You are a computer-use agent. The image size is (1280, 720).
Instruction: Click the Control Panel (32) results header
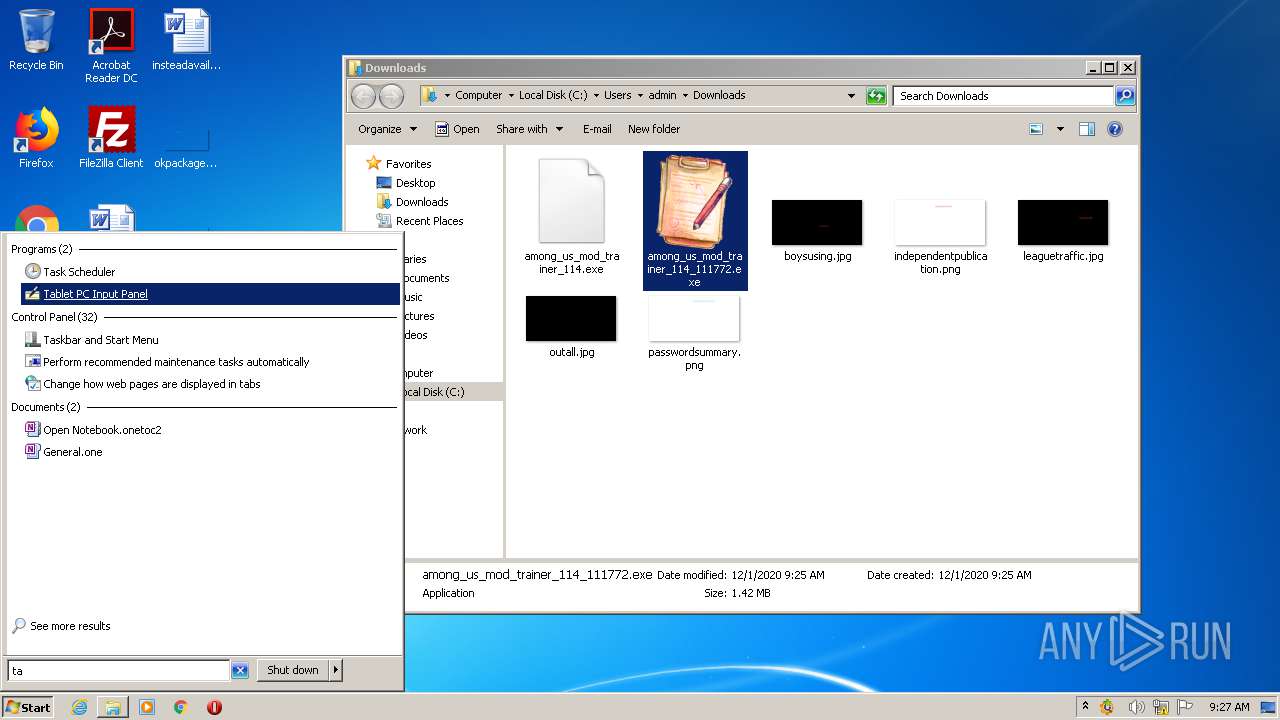point(54,317)
